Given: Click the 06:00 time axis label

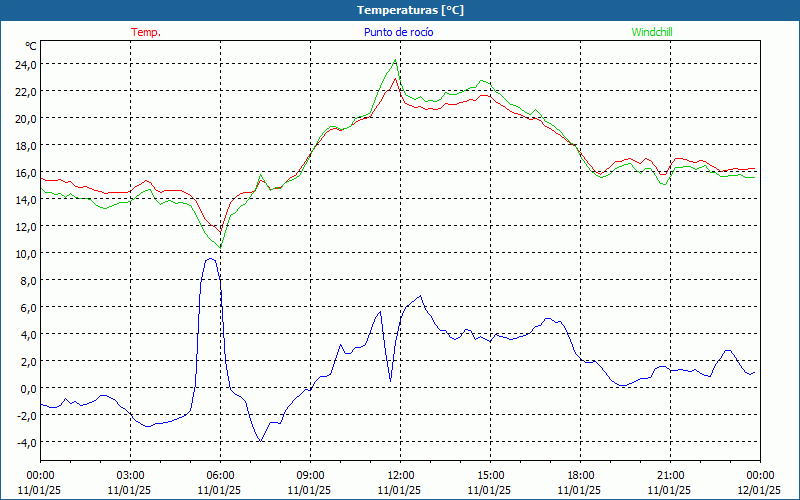Looking at the screenshot, I should (x=220, y=476).
